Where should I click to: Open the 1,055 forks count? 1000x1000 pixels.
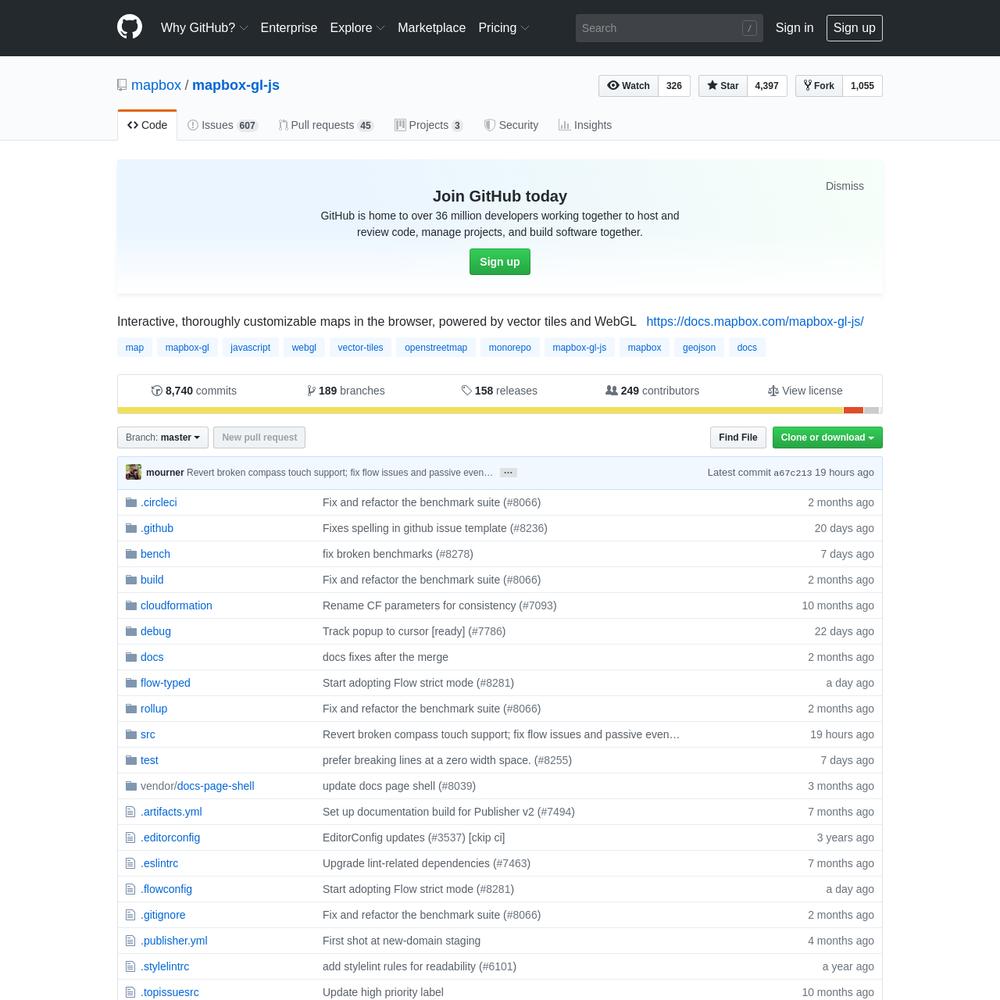click(862, 85)
